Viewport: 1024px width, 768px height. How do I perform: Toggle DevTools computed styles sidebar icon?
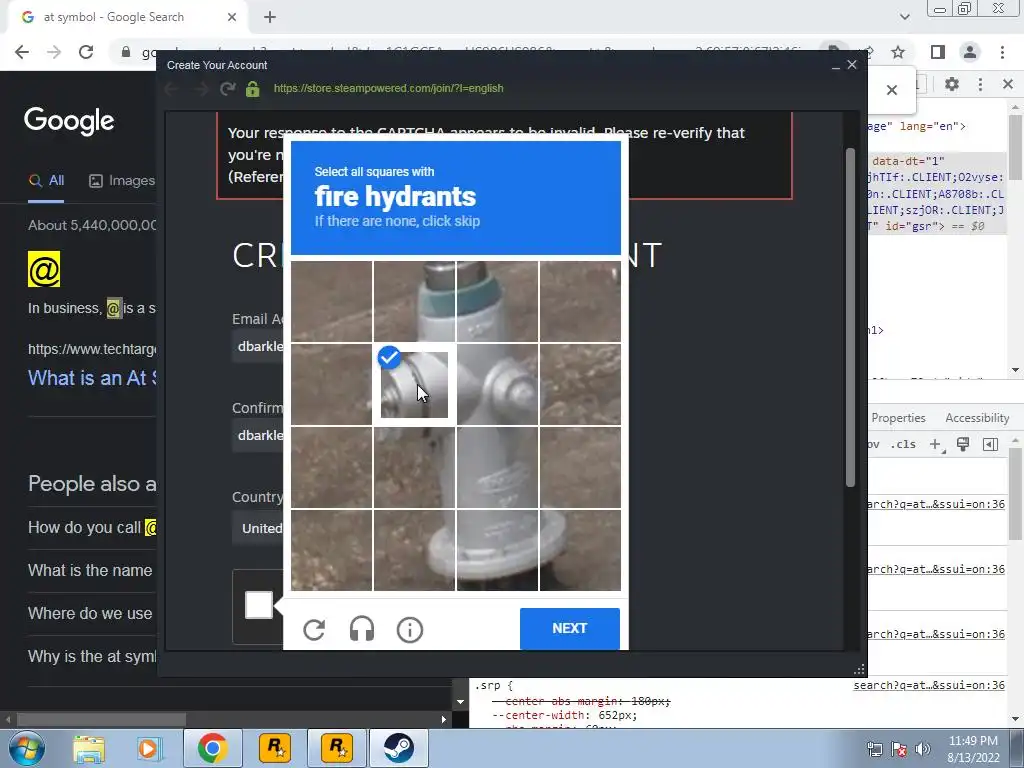(x=990, y=445)
